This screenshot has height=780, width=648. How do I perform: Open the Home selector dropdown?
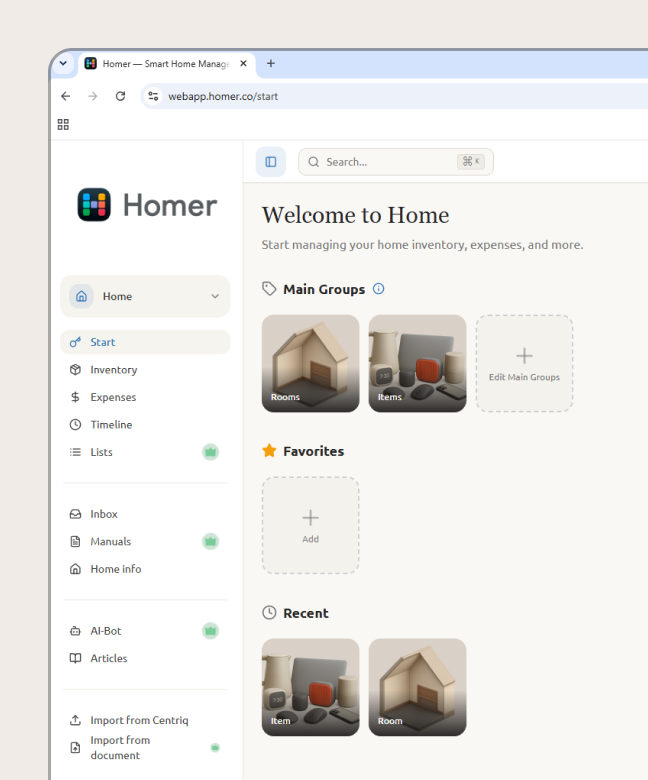point(145,296)
